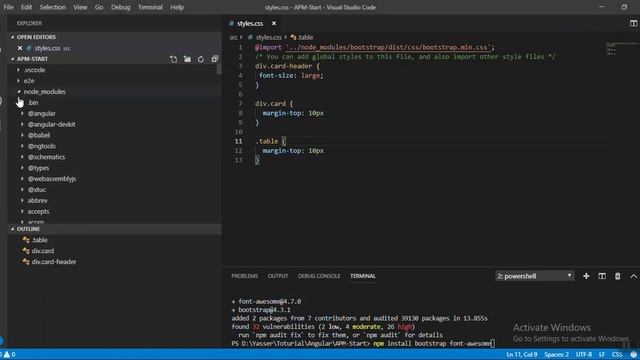Click the New File icon in explorer
Screen dimensions: 640x360
173,59
